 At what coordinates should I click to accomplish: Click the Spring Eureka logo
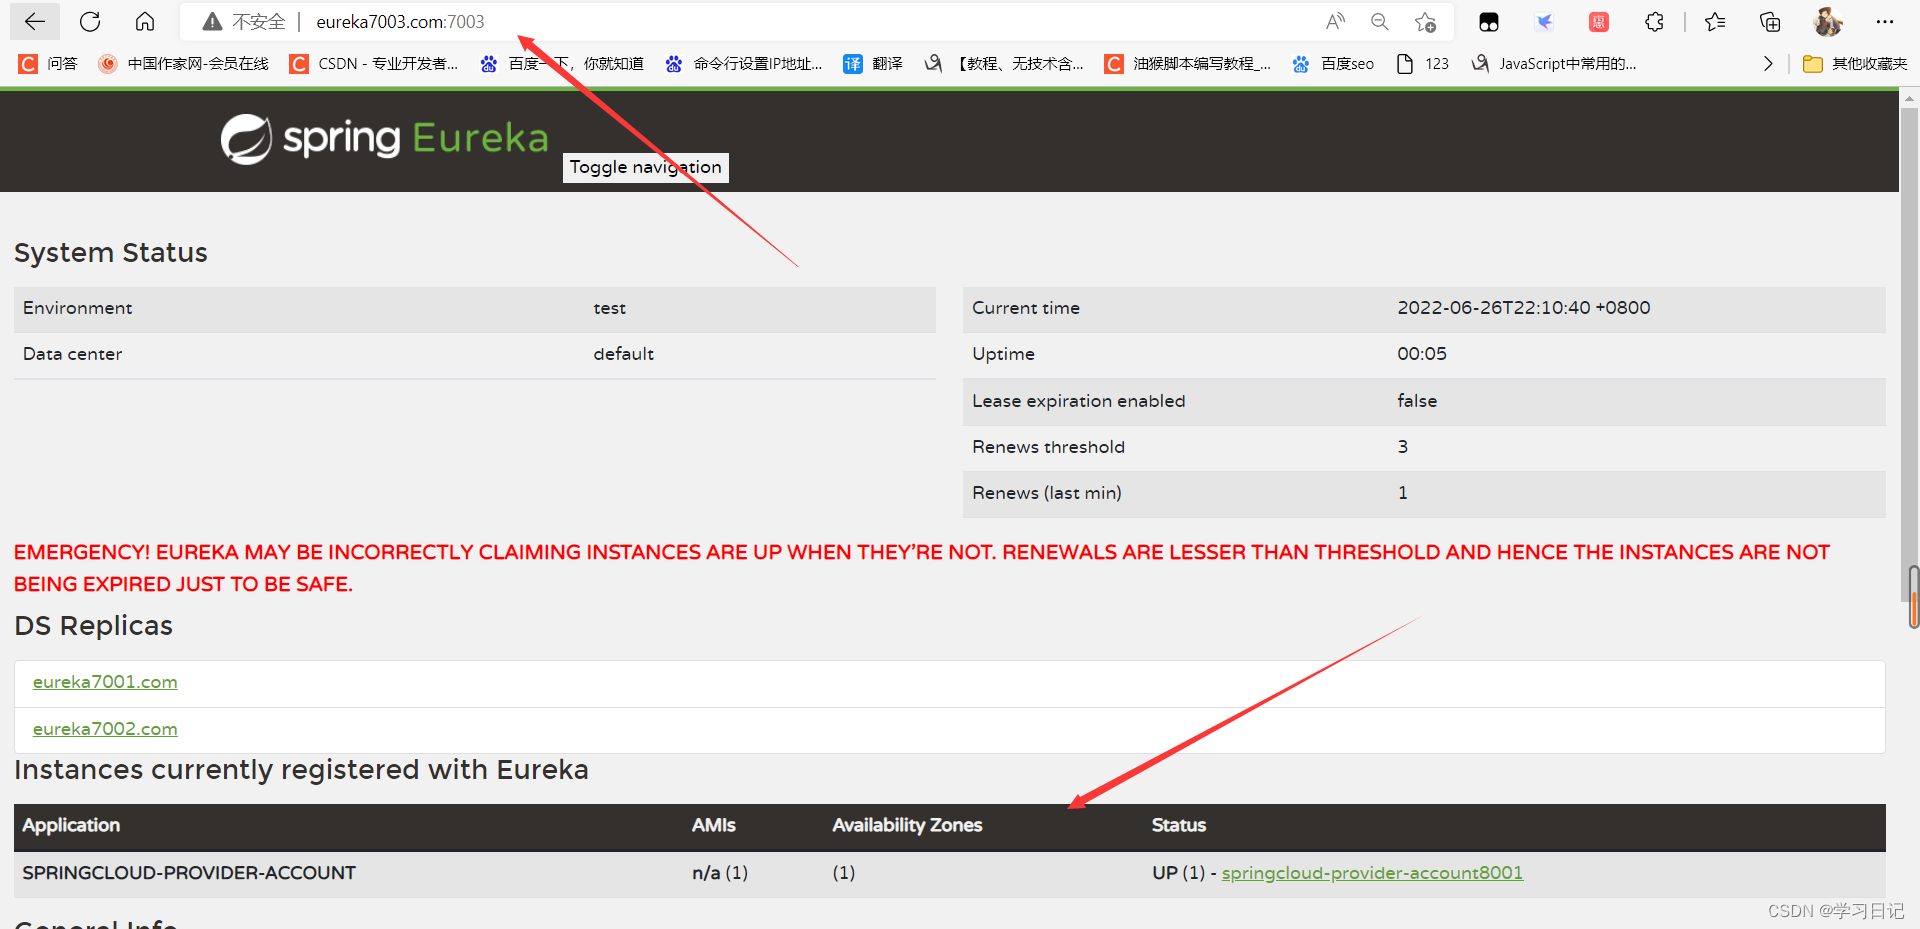point(384,138)
